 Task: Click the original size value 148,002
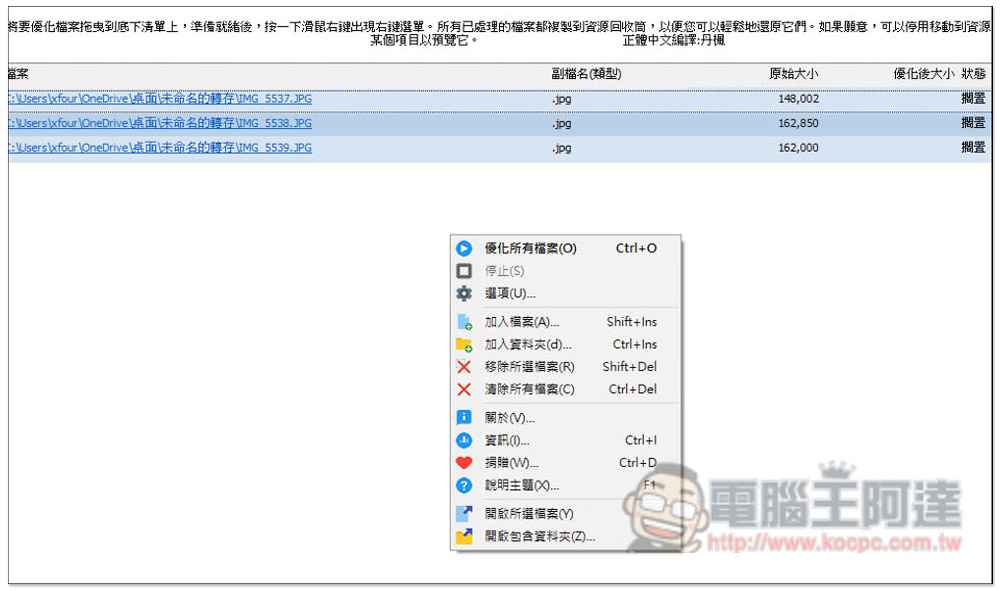(x=798, y=99)
